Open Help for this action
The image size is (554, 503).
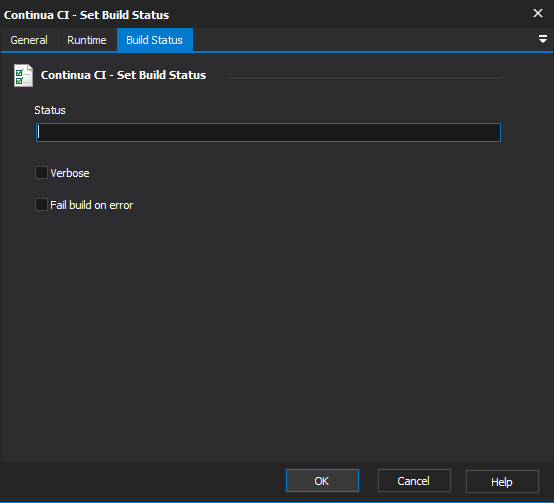tap(502, 481)
